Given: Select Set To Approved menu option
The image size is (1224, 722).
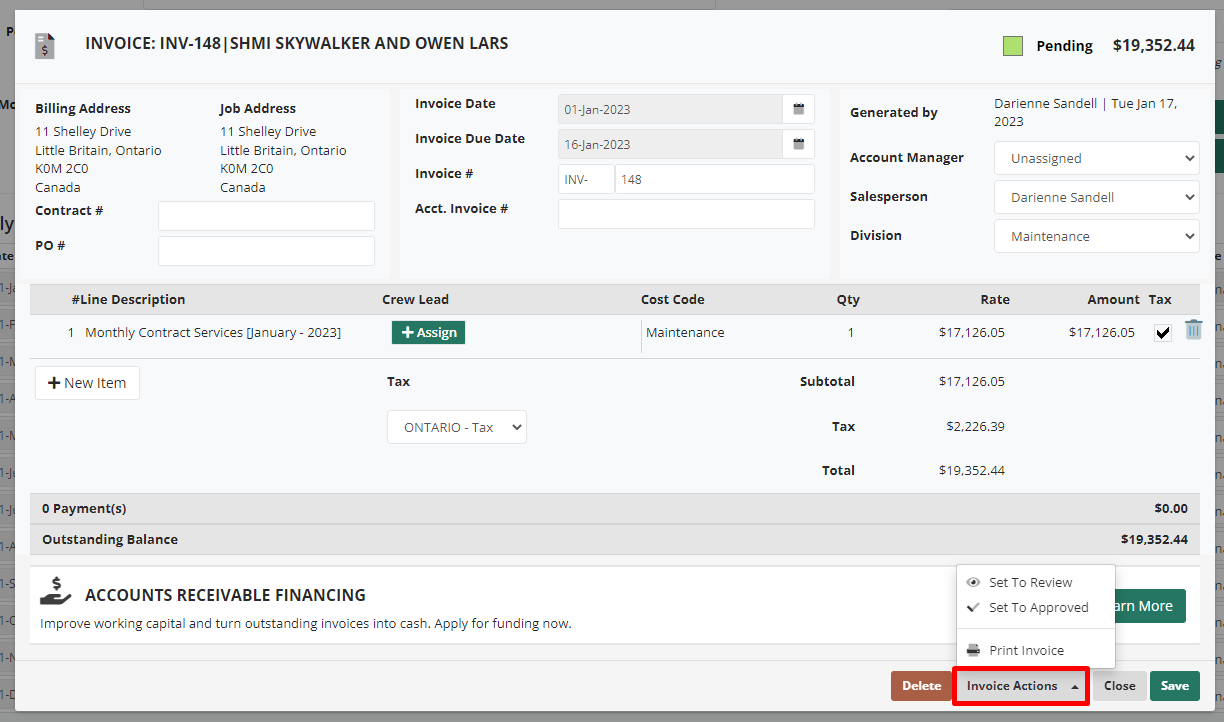Looking at the screenshot, I should pyautogui.click(x=1038, y=607).
